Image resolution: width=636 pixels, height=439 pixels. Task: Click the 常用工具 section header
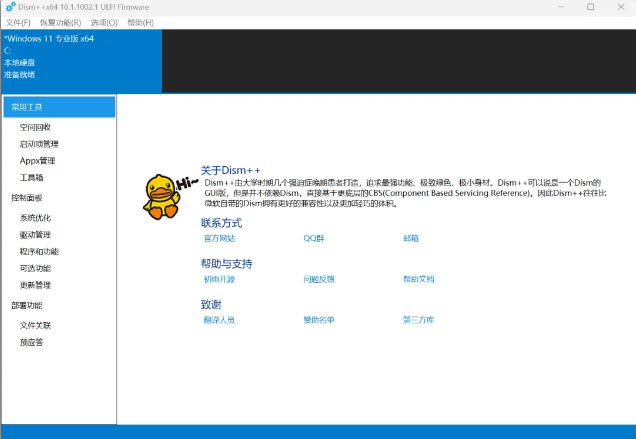coord(59,107)
